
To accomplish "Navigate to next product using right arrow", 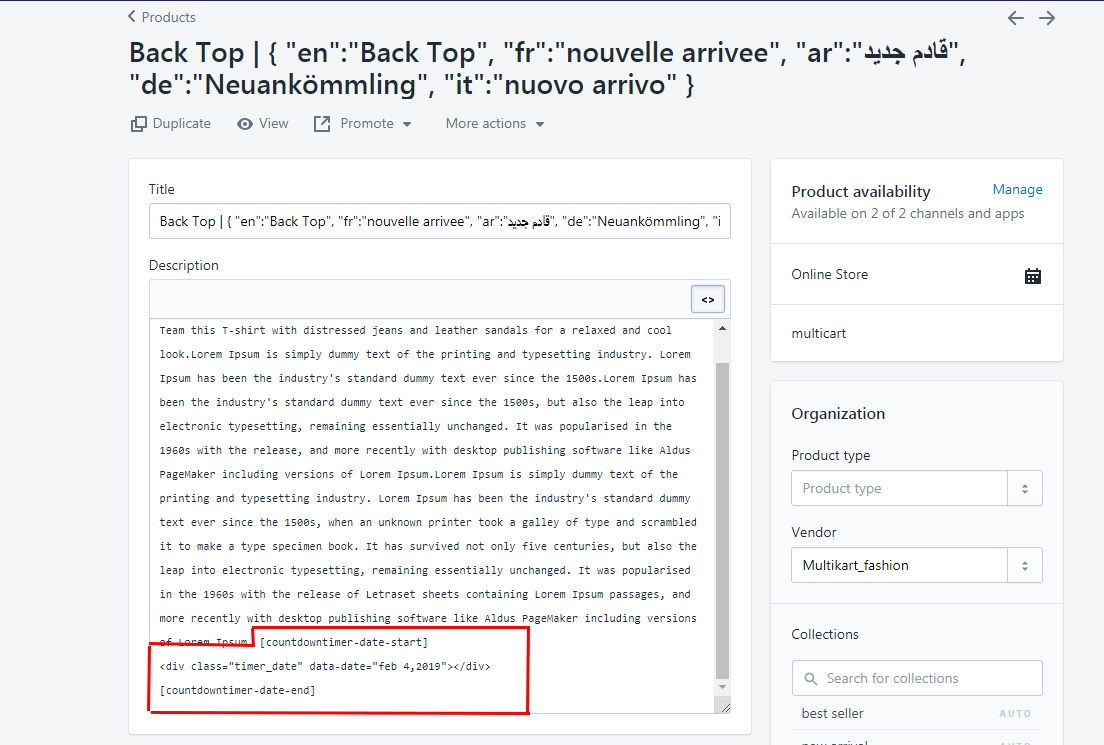I will pos(1046,18).
